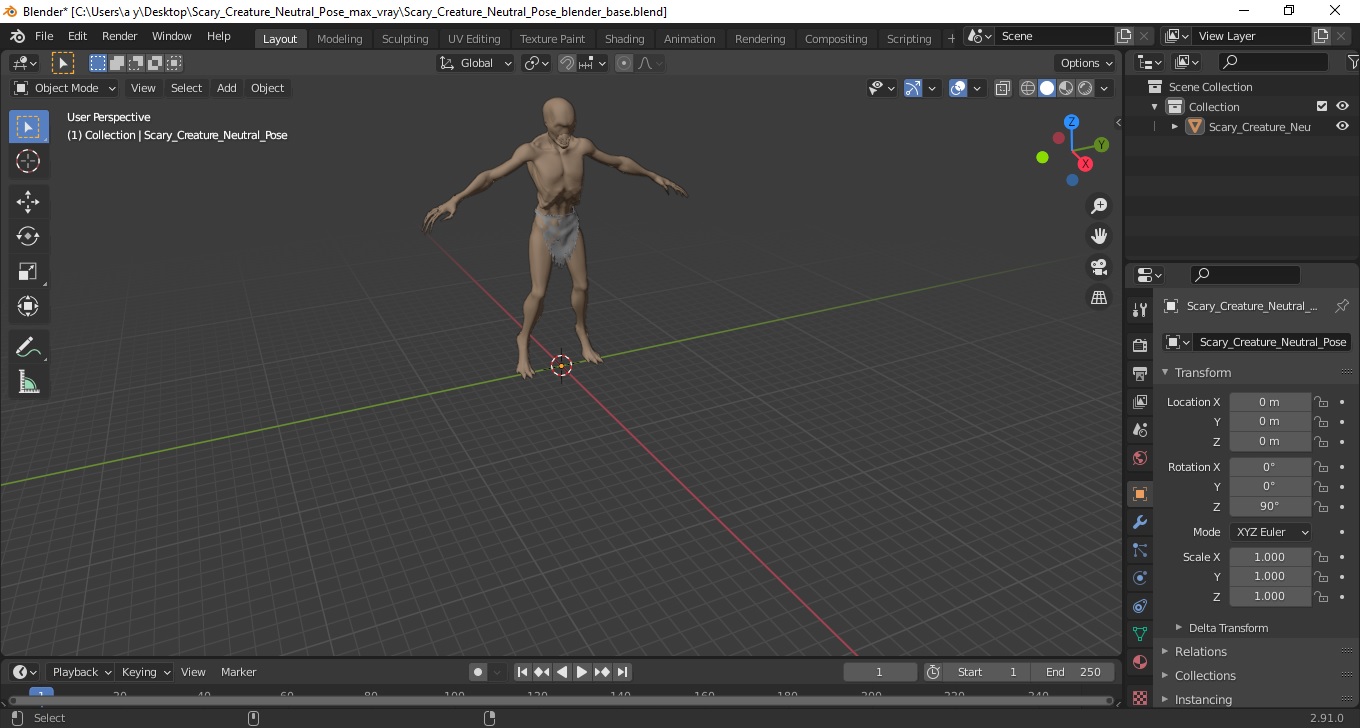Jump to the timeline end frame
Screen dimensions: 1360x728
pyautogui.click(x=622, y=672)
